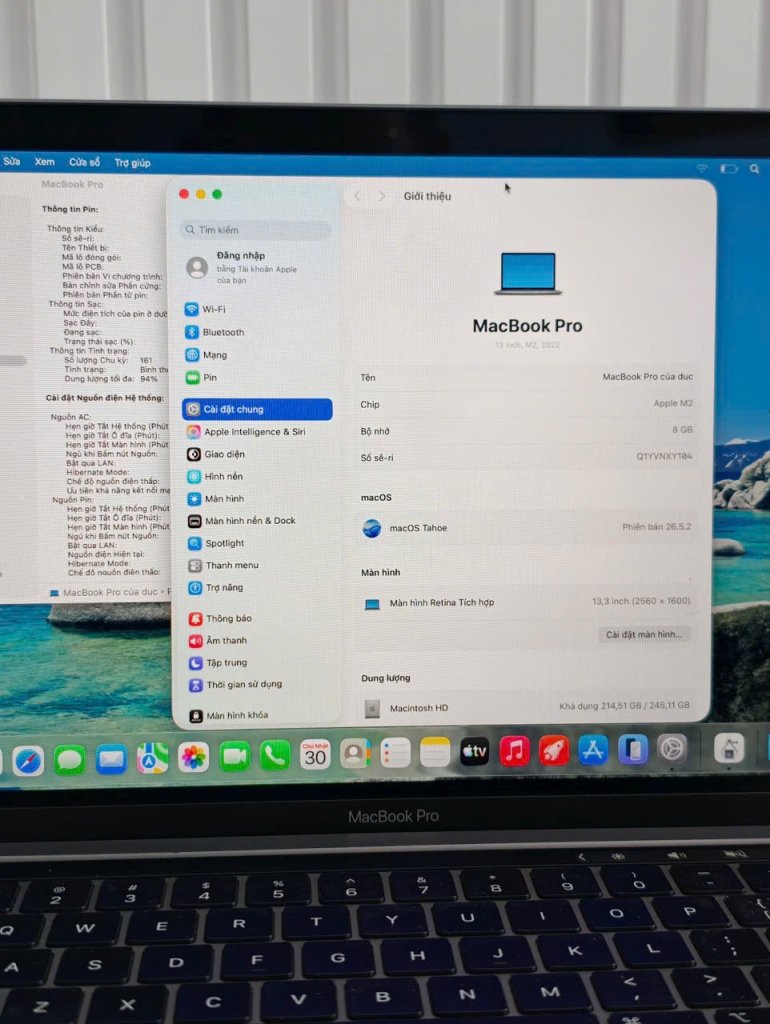This screenshot has height=1024, width=770.
Task: Open Reminders from the Dock
Action: click(x=395, y=753)
